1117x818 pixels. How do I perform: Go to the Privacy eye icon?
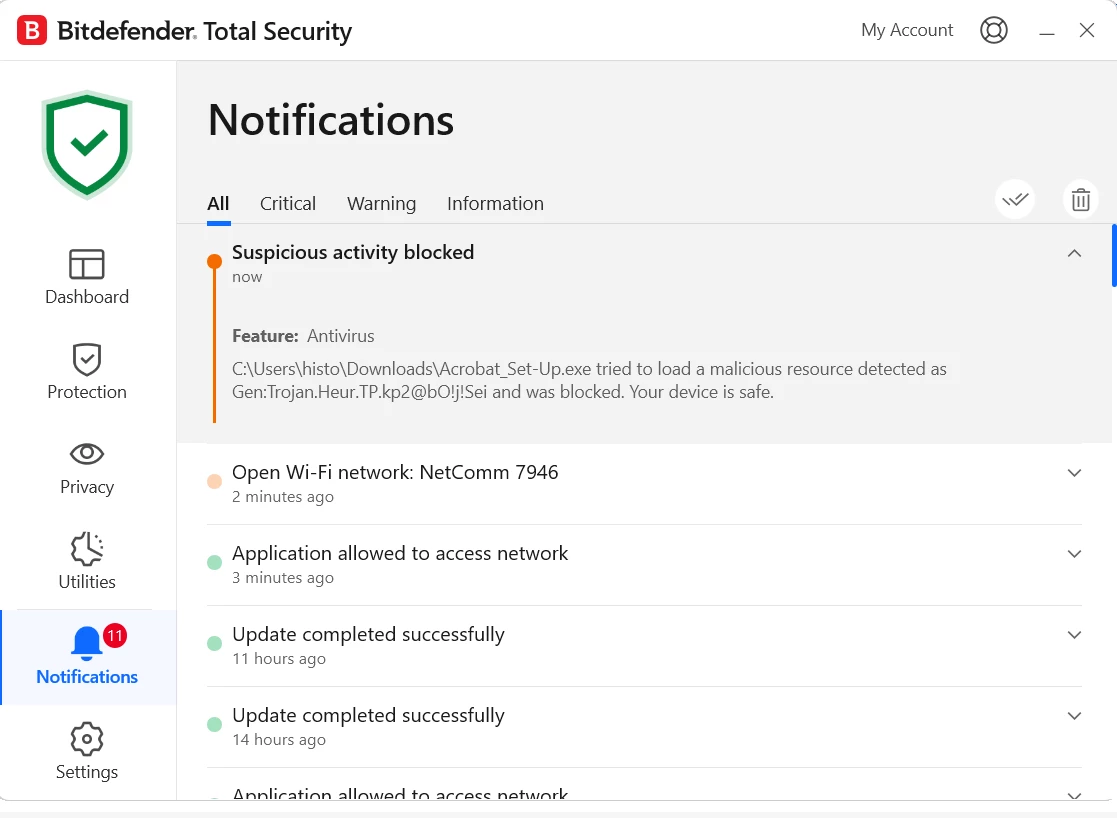click(87, 454)
